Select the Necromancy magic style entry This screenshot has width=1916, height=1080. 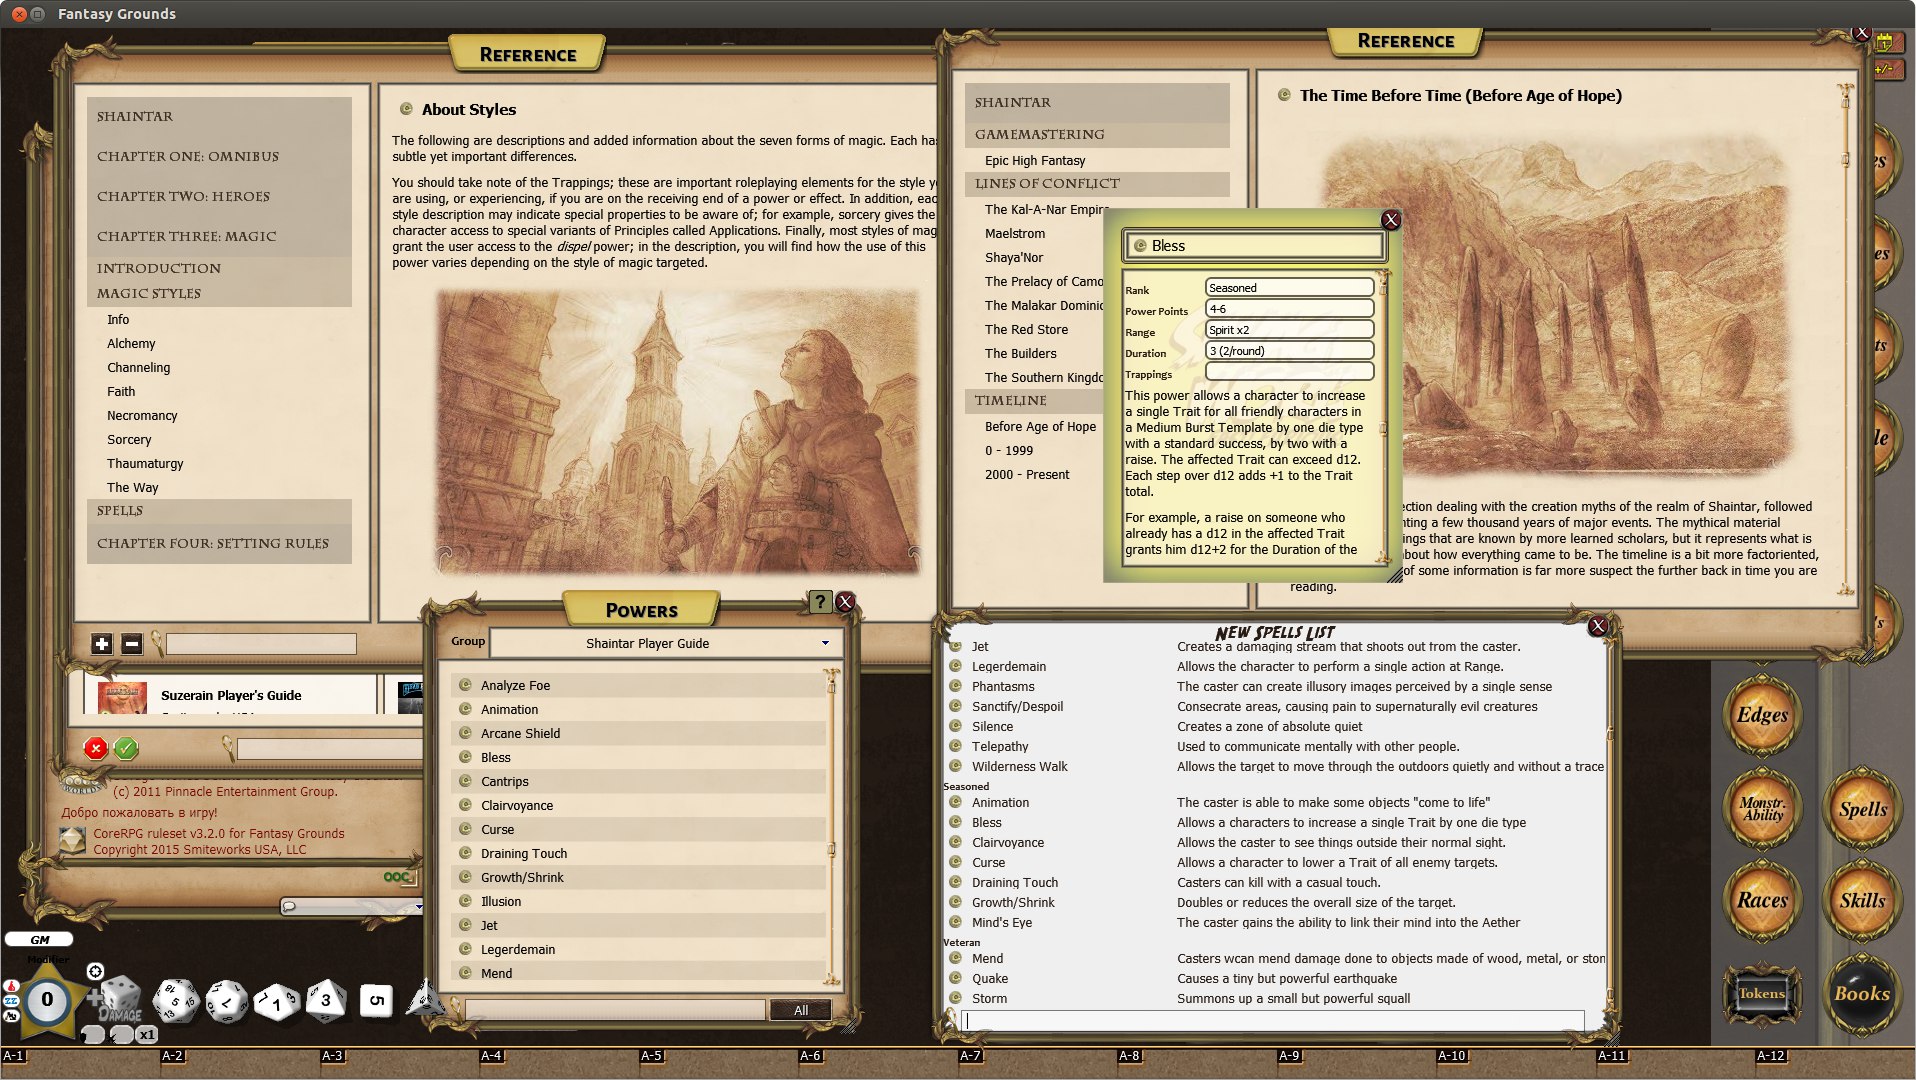pyautogui.click(x=142, y=415)
